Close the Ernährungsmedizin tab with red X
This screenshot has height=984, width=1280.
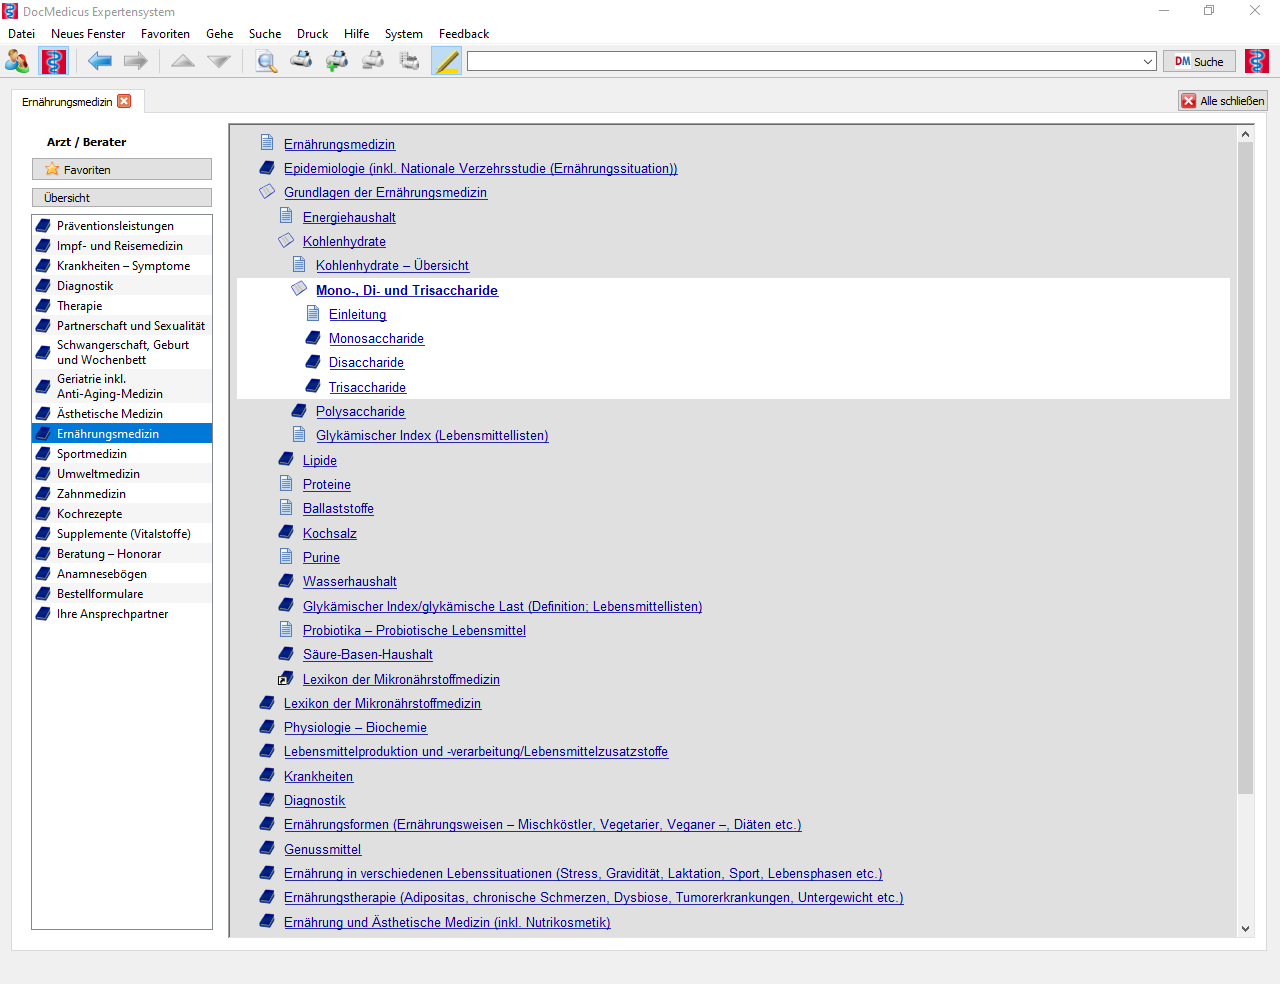click(124, 101)
